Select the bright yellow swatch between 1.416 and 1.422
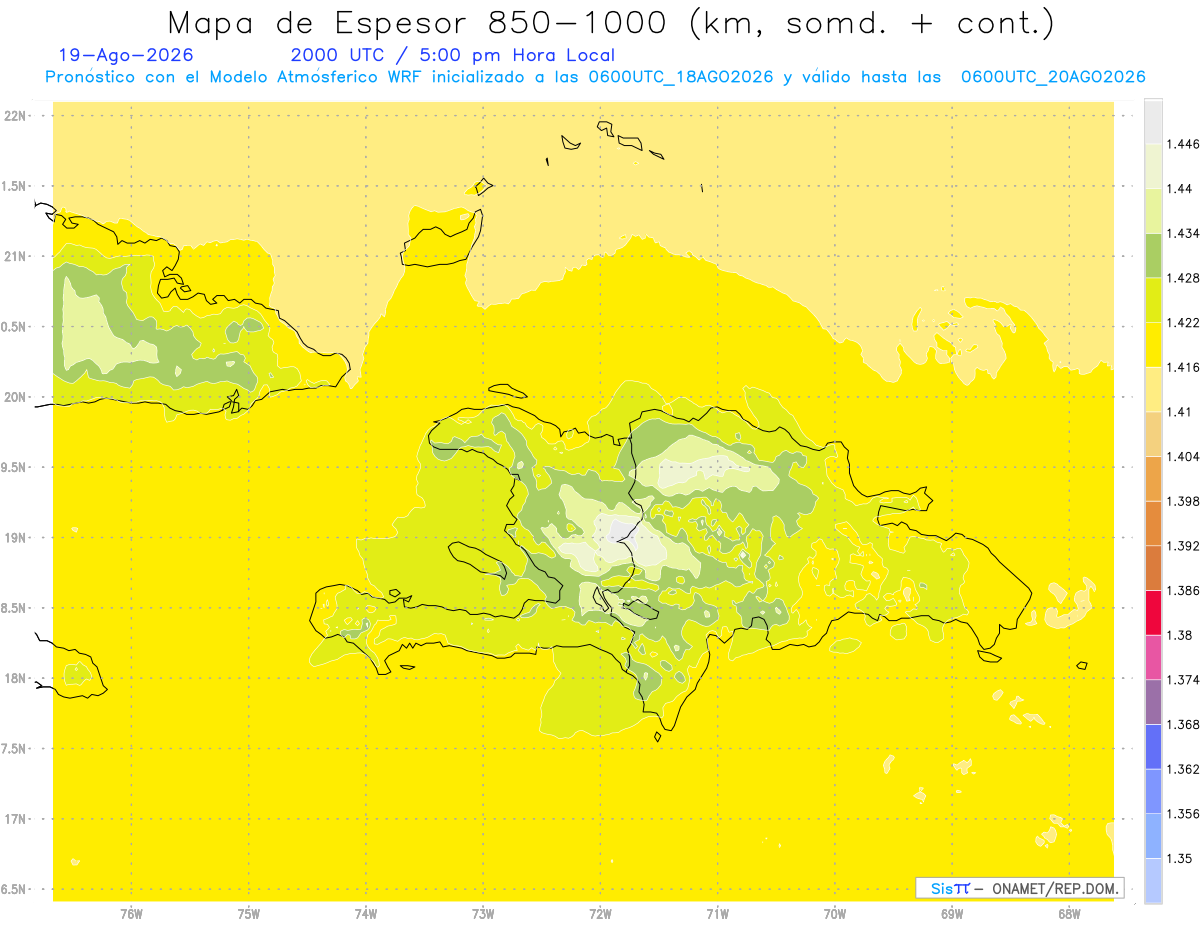This screenshot has height=927, width=1200. point(1153,345)
